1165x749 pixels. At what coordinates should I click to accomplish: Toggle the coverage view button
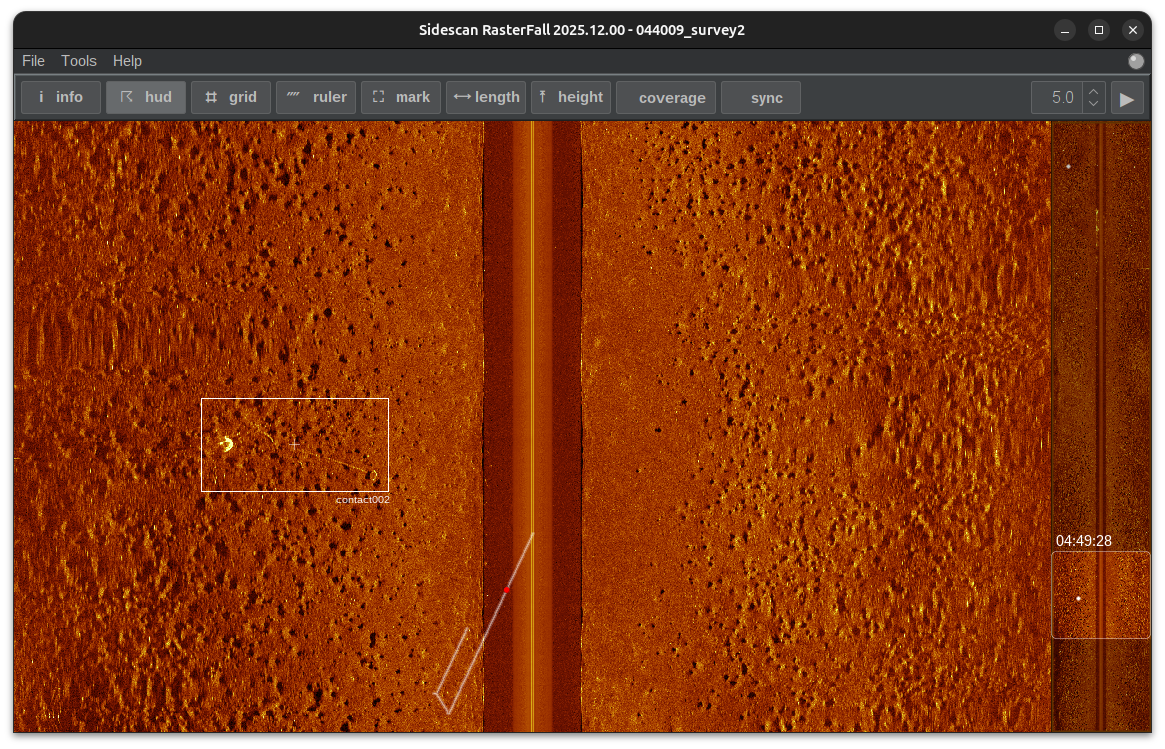pyautogui.click(x=666, y=98)
